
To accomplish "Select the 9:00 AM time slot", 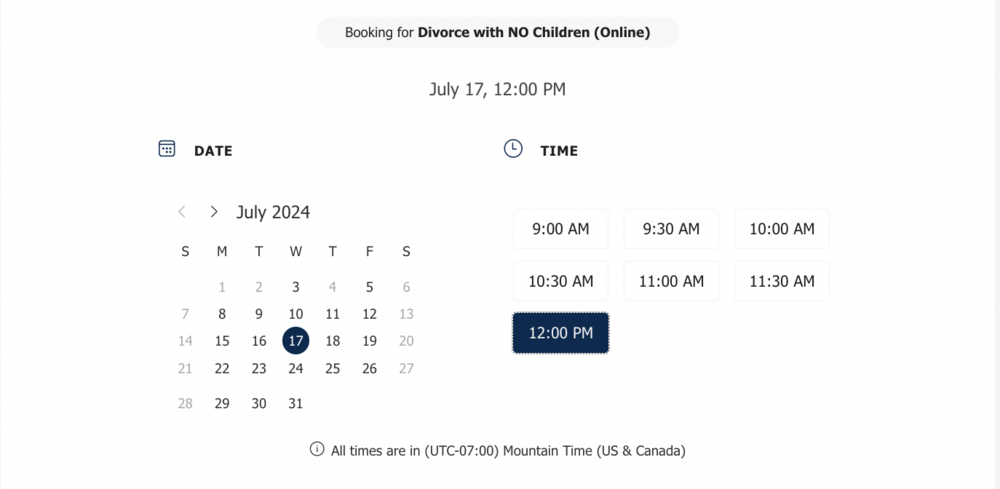I will [x=561, y=229].
